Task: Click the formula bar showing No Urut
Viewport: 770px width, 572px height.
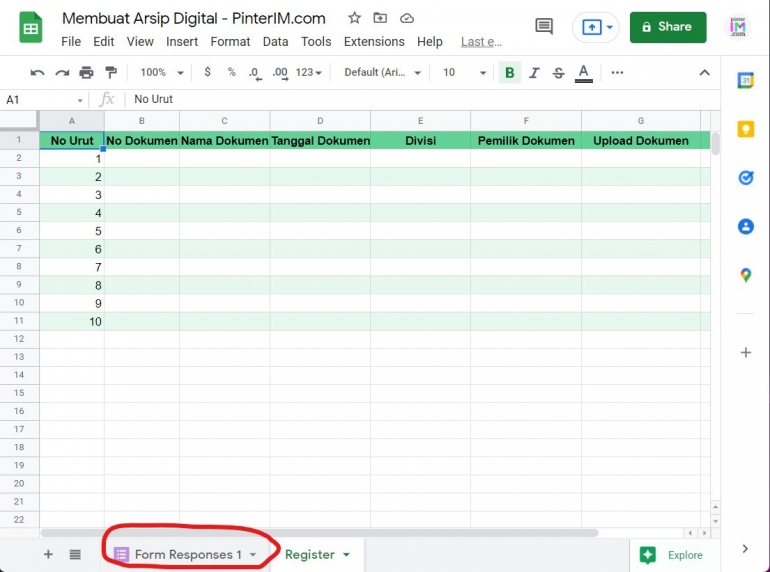Action: coord(422,100)
